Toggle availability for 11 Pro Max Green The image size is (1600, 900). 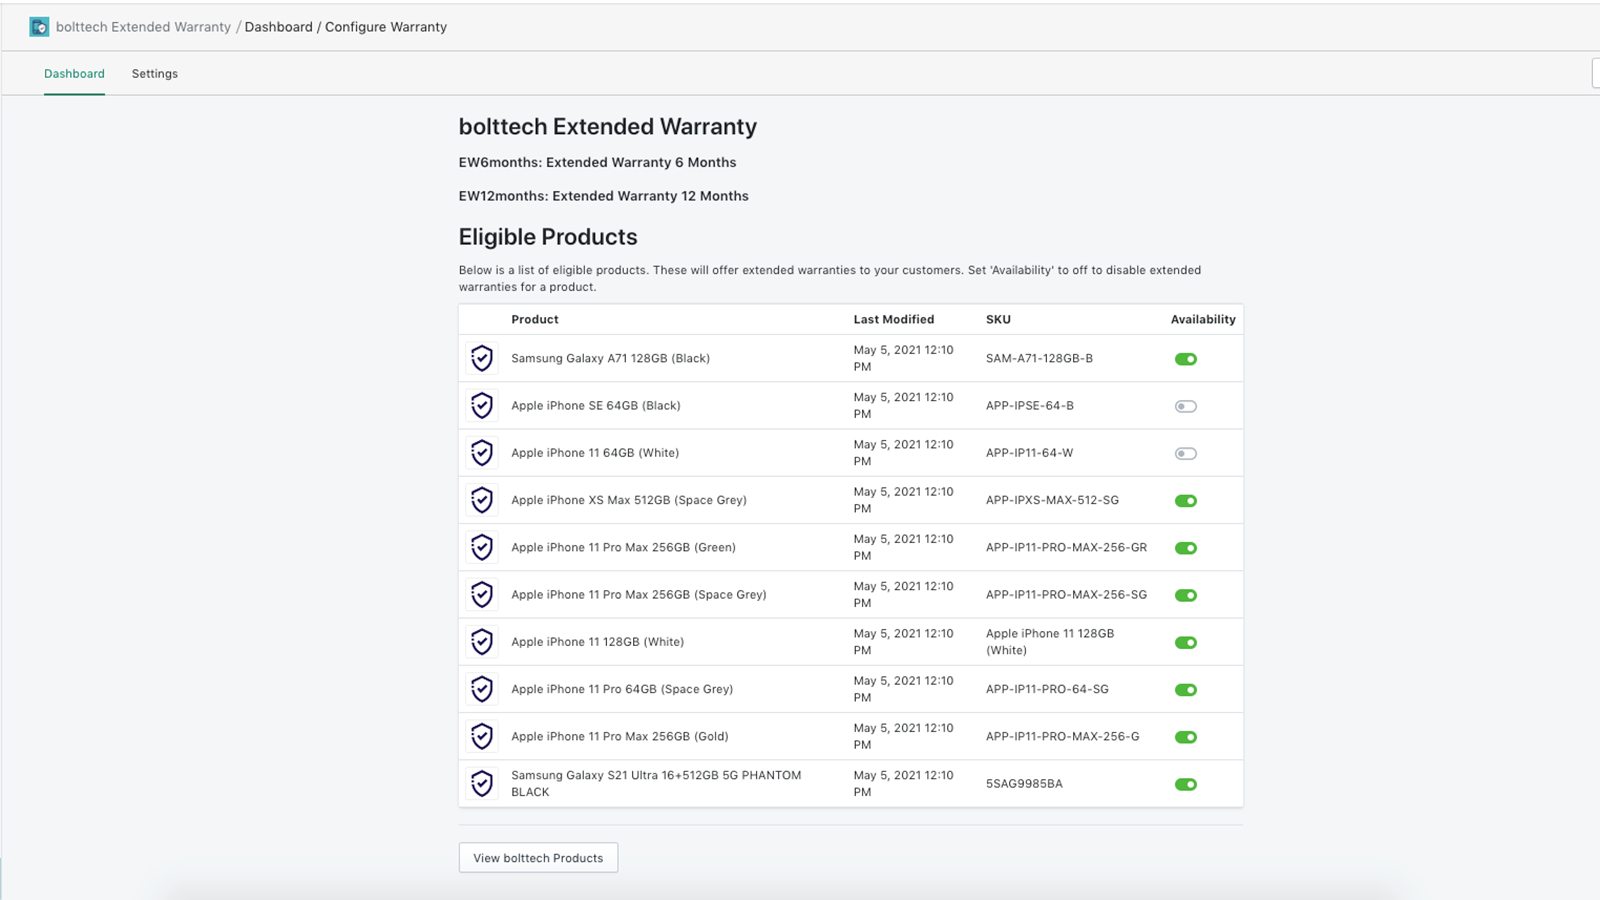[x=1186, y=548]
